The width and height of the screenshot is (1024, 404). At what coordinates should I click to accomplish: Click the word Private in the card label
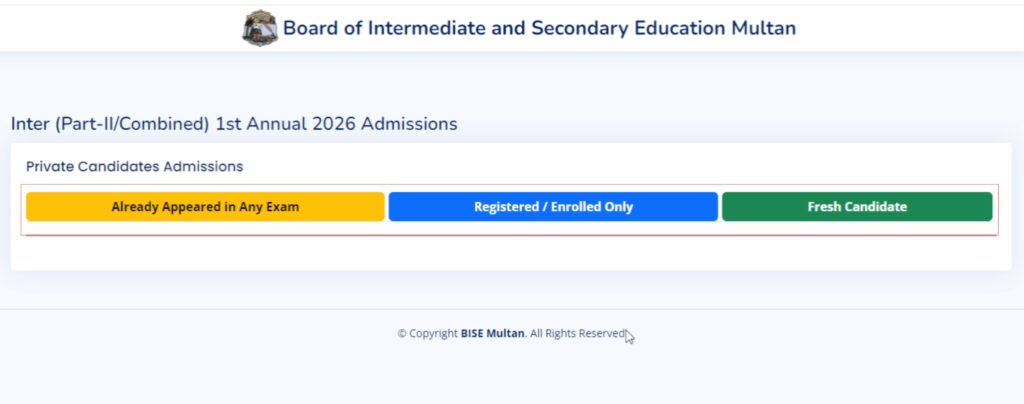51,166
